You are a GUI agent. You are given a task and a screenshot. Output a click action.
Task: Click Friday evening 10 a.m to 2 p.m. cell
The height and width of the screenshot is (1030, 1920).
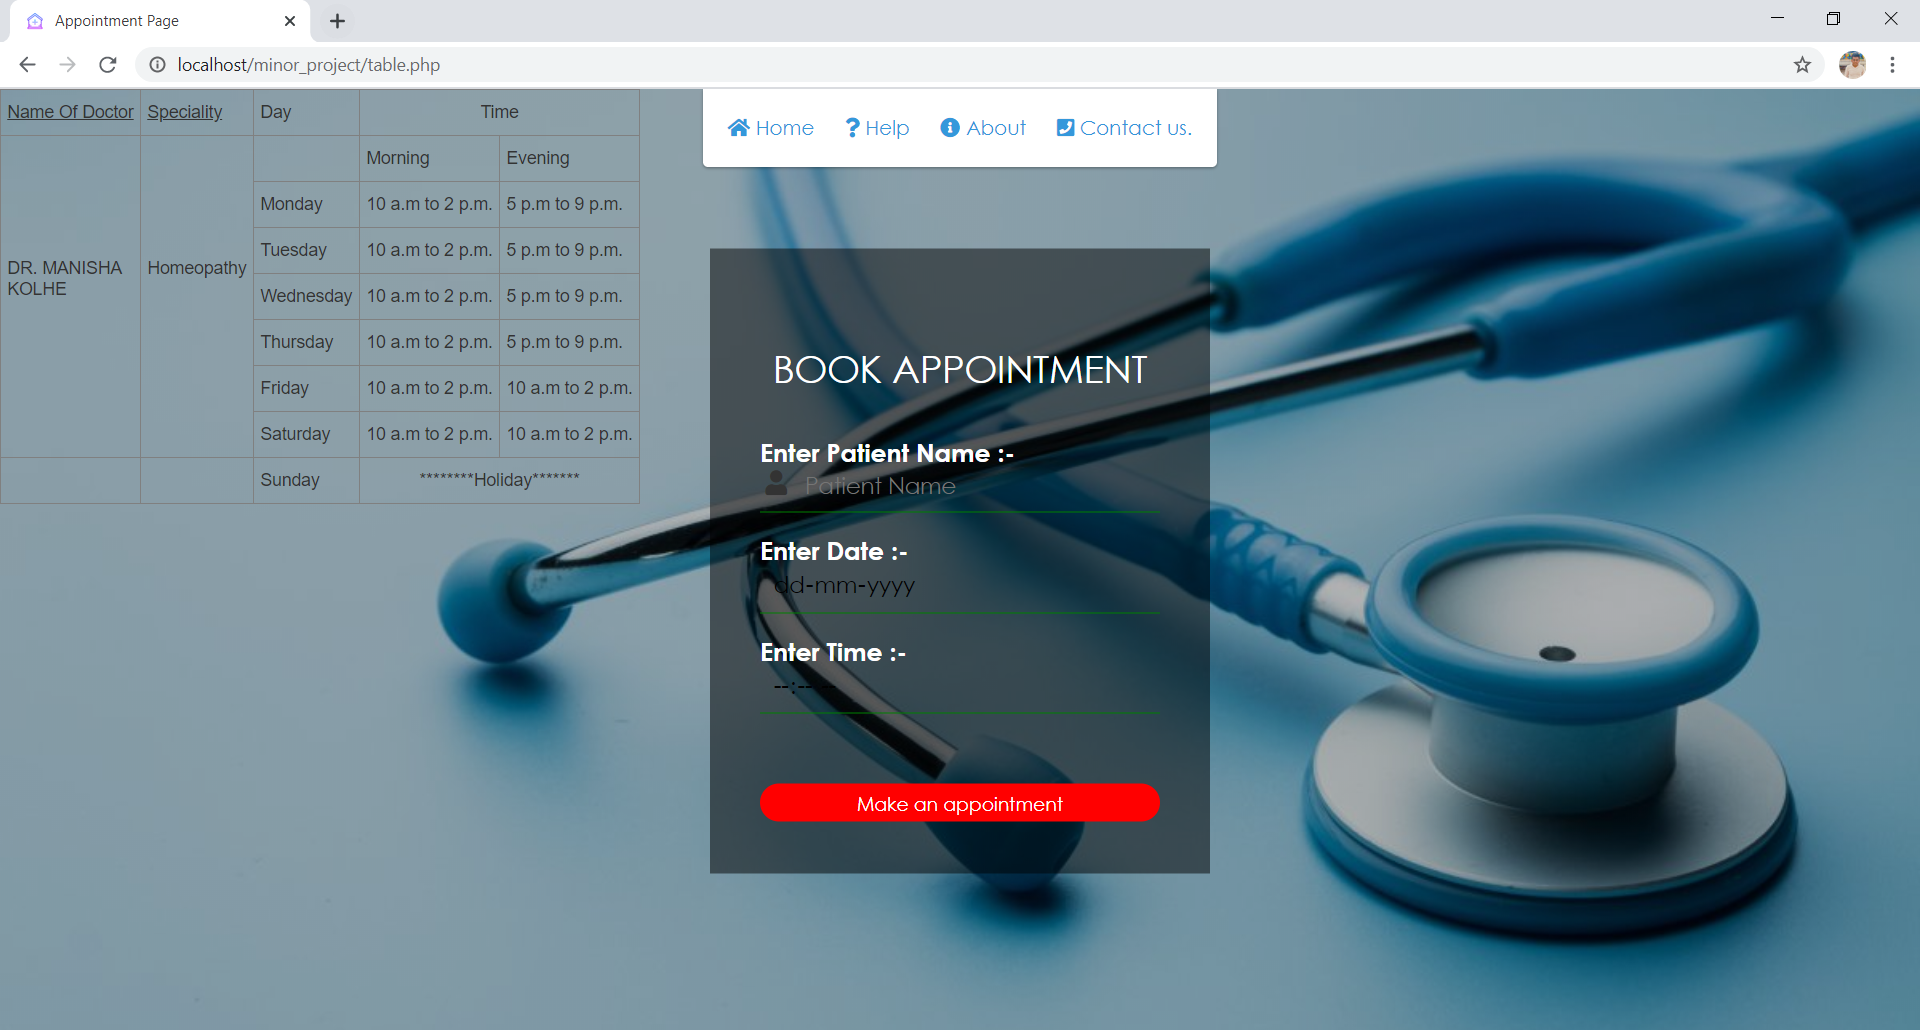[x=569, y=388]
